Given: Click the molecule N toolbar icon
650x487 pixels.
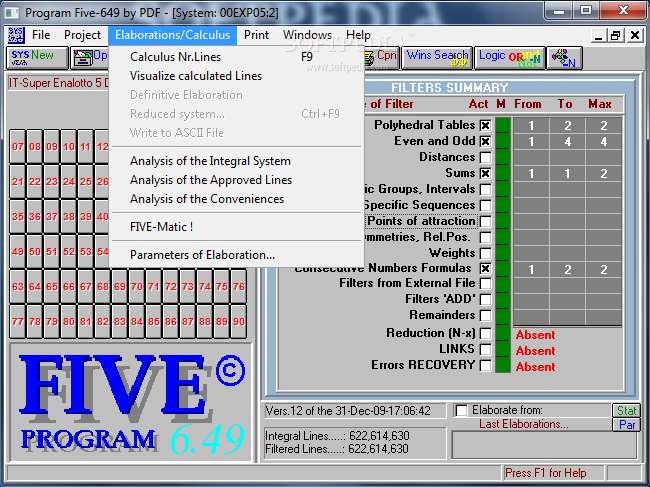Looking at the screenshot, I should point(565,57).
